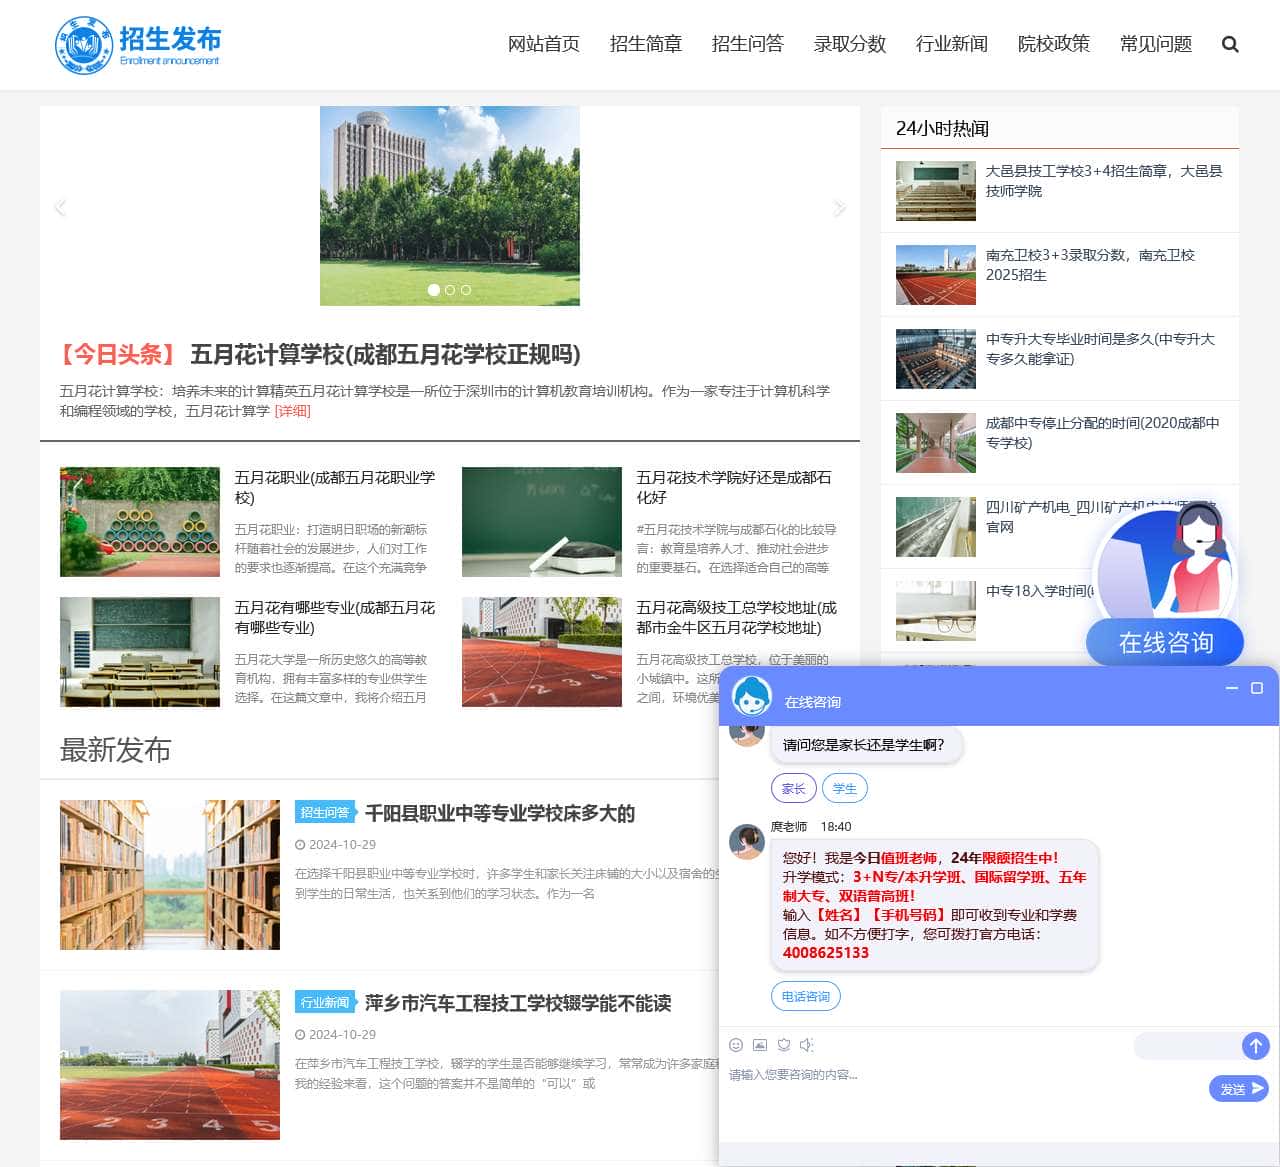Image resolution: width=1280 pixels, height=1167 pixels.
Task: Click the 在线咨询 floating customer service icon
Action: tap(1163, 580)
